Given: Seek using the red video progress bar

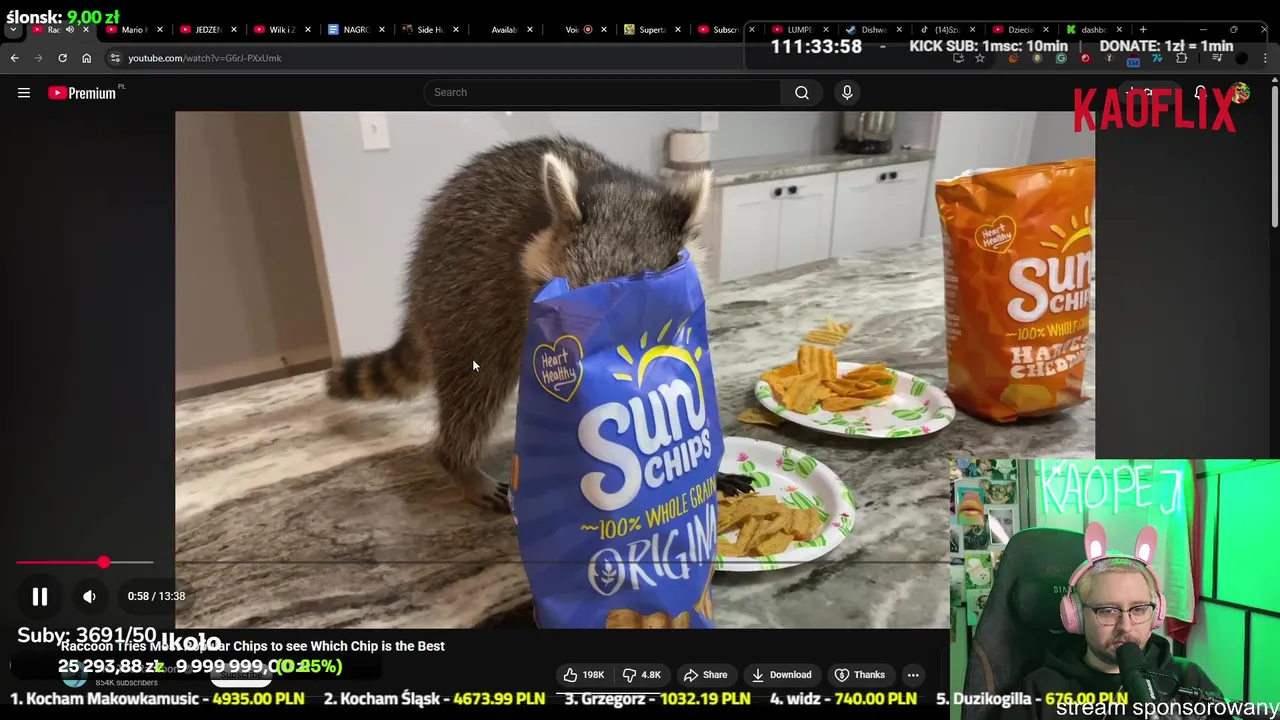Looking at the screenshot, I should pyautogui.click(x=84, y=563).
